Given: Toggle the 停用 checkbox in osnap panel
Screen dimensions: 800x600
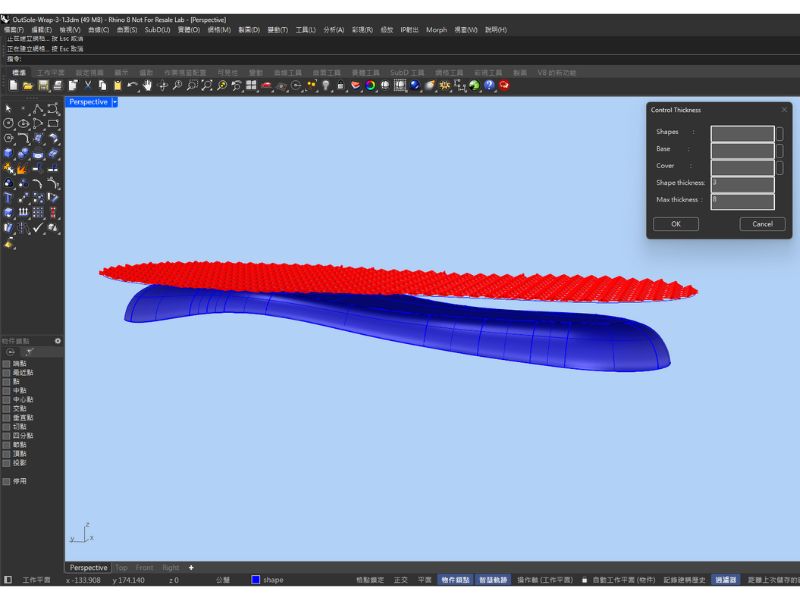Looking at the screenshot, I should click(x=7, y=481).
